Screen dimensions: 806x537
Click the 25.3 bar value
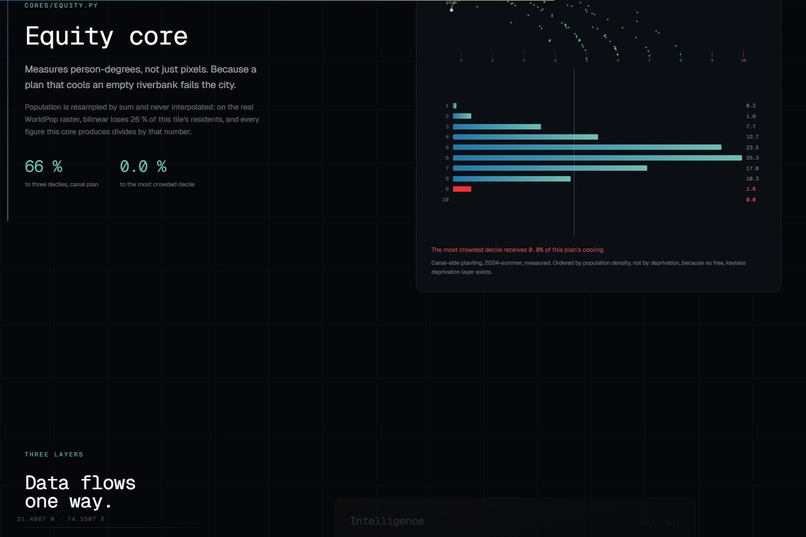click(x=753, y=158)
